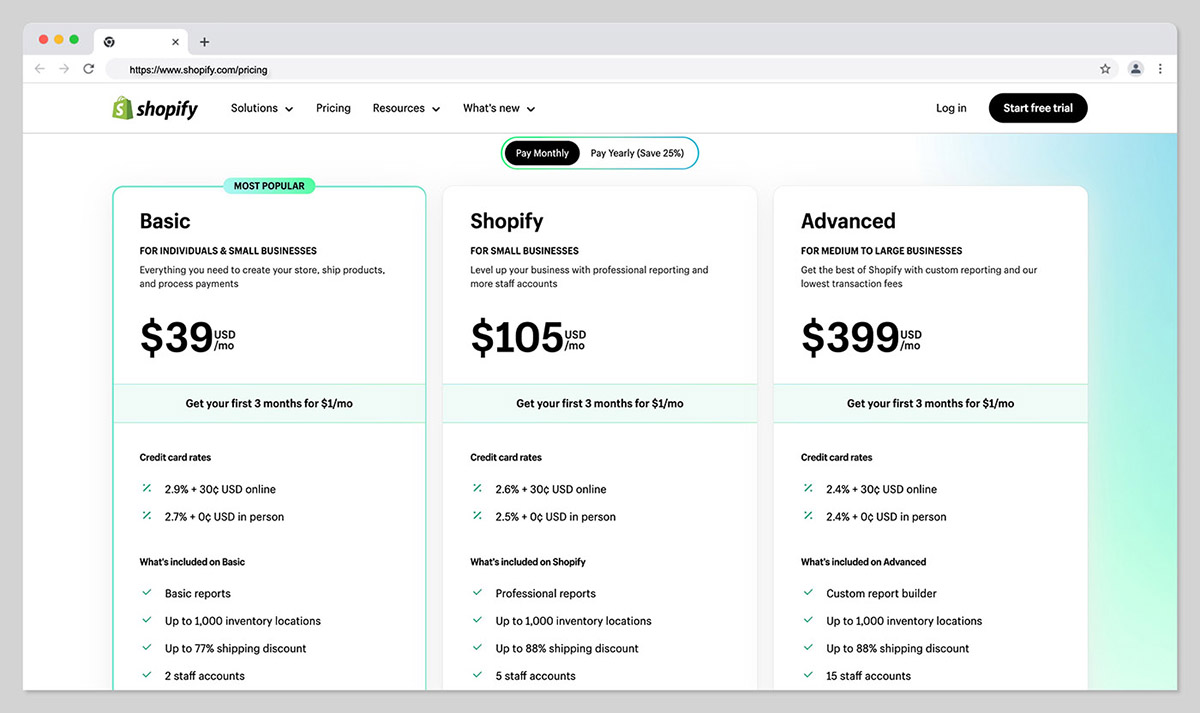Viewport: 1200px width, 713px height.
Task: Open the Log in link
Action: coord(950,107)
